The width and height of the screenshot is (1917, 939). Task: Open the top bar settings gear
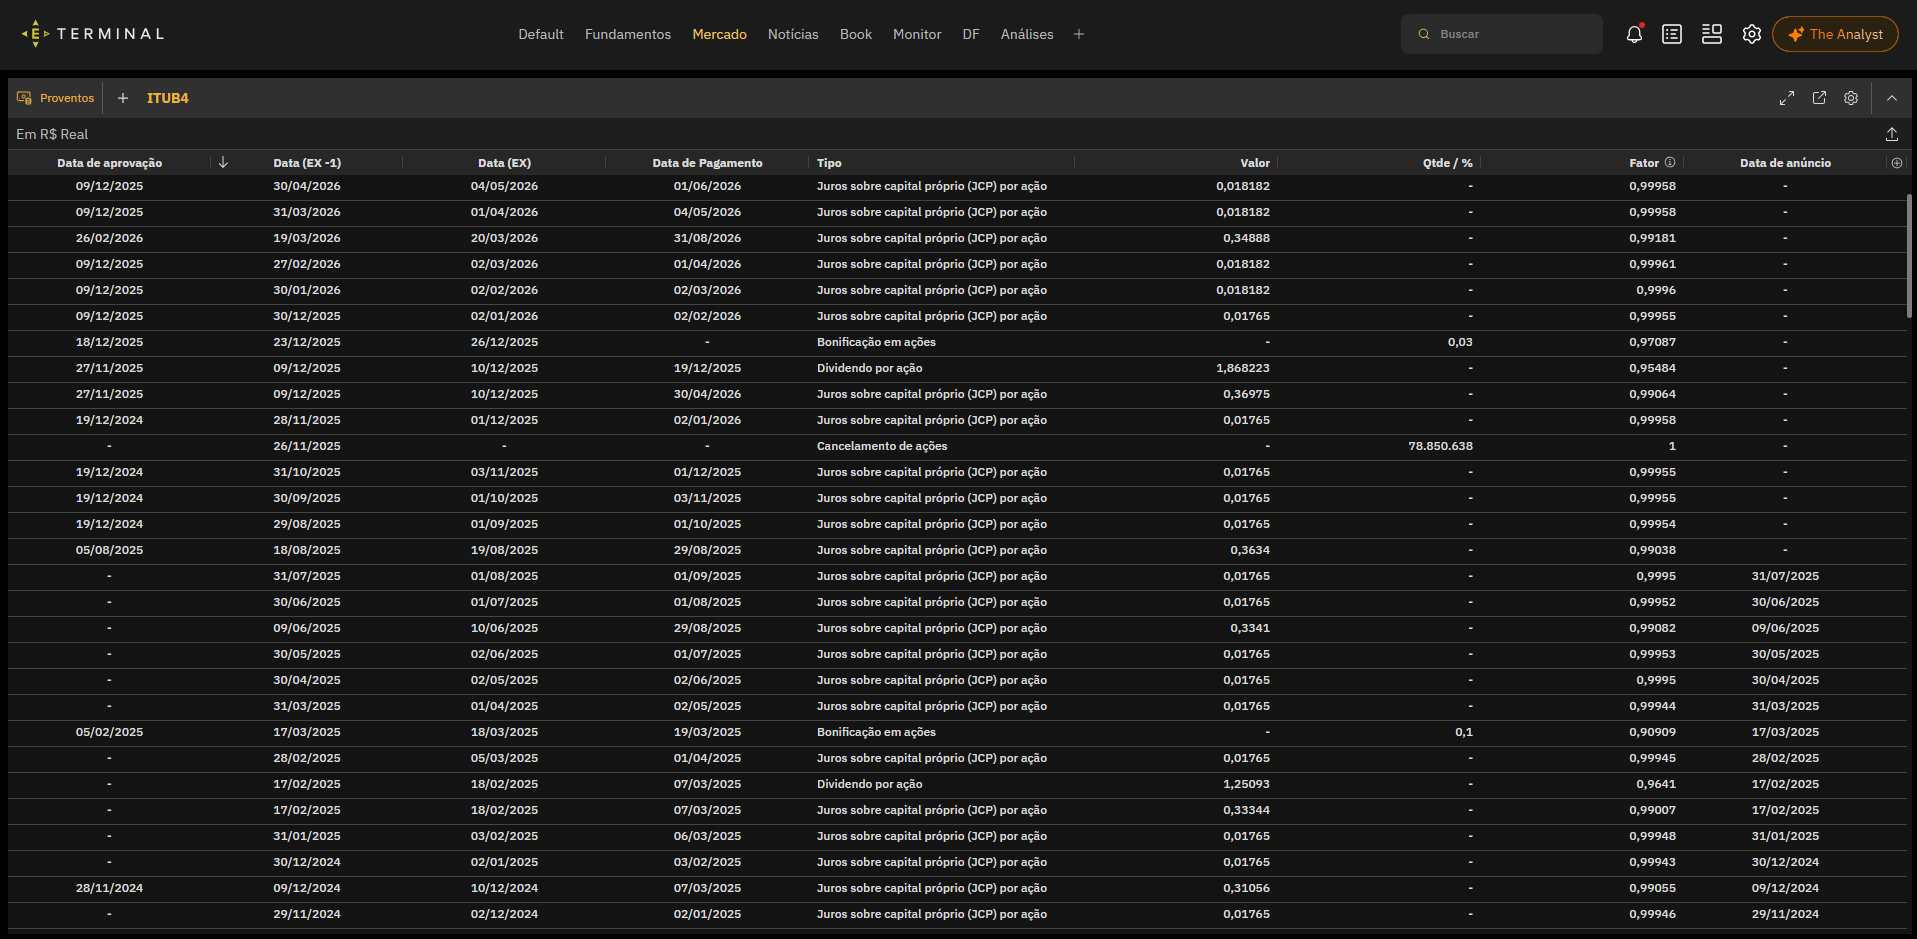click(x=1752, y=34)
